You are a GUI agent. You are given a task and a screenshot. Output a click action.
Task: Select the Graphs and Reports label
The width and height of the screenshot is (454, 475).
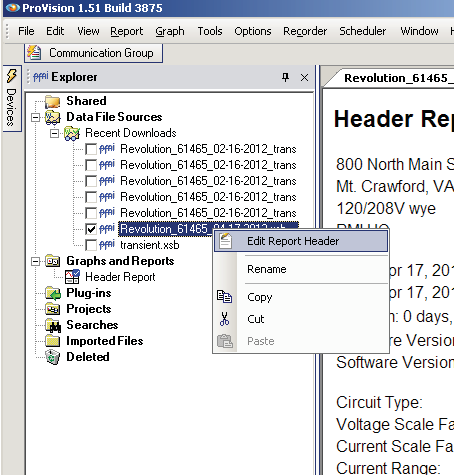pos(120,261)
